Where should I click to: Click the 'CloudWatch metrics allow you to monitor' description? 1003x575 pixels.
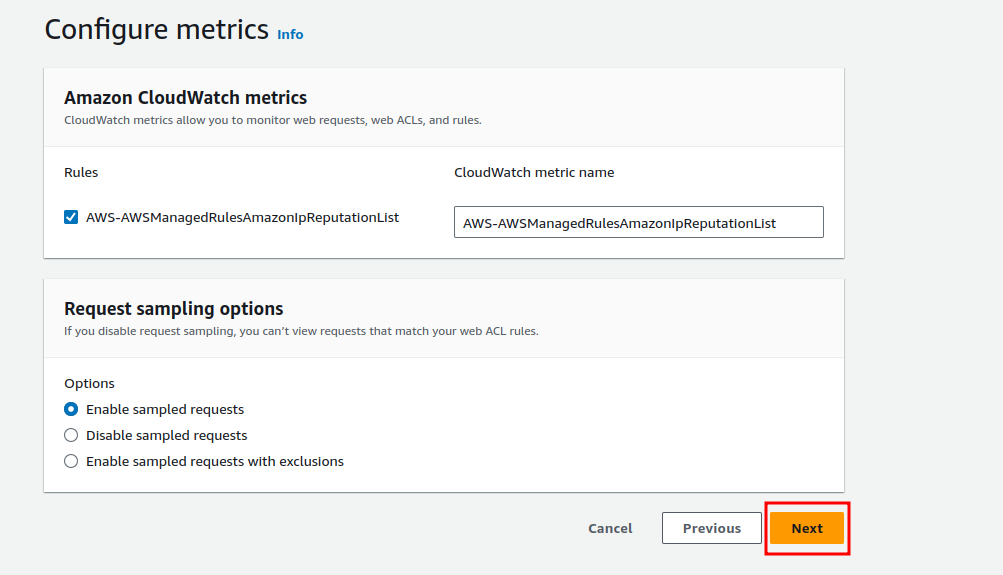272,120
